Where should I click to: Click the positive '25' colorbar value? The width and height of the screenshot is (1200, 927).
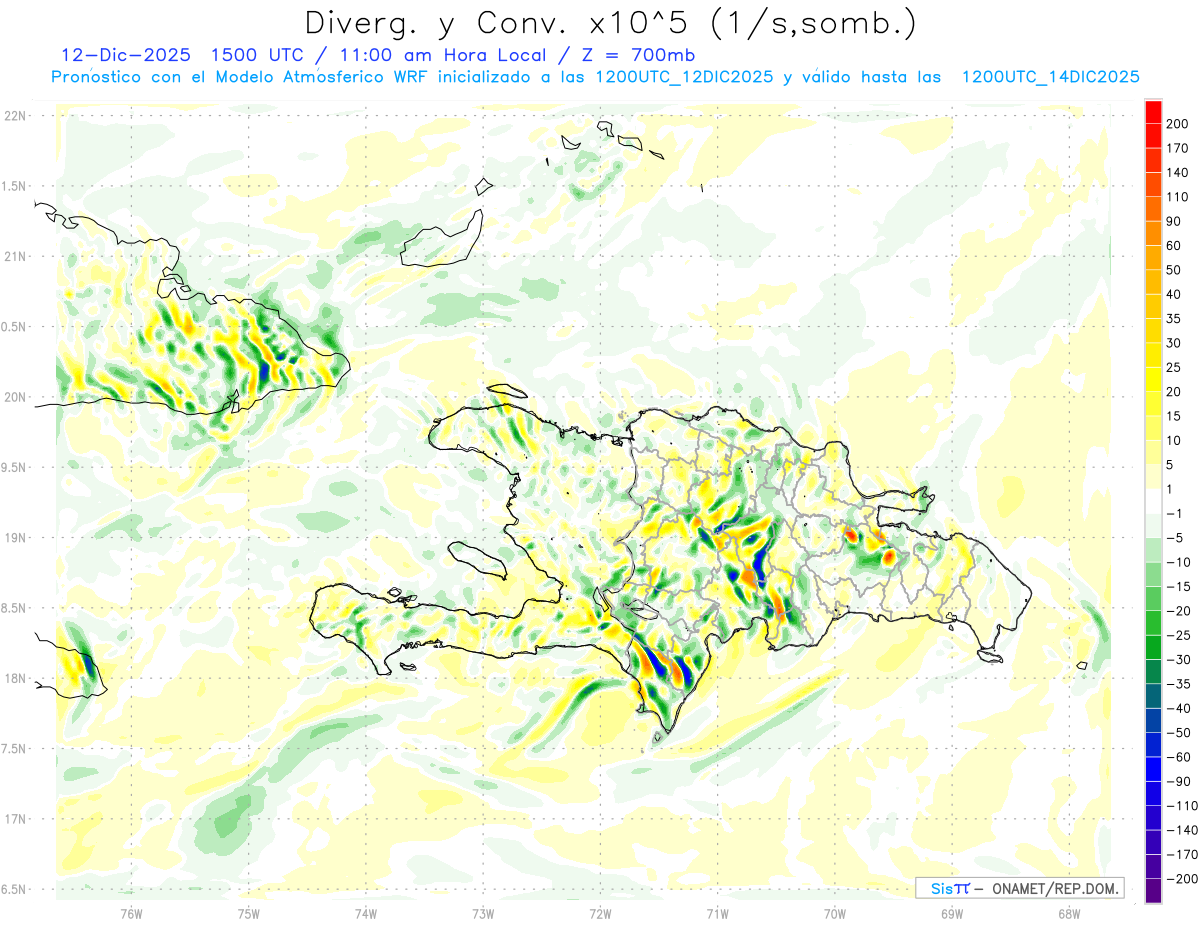pos(1175,368)
